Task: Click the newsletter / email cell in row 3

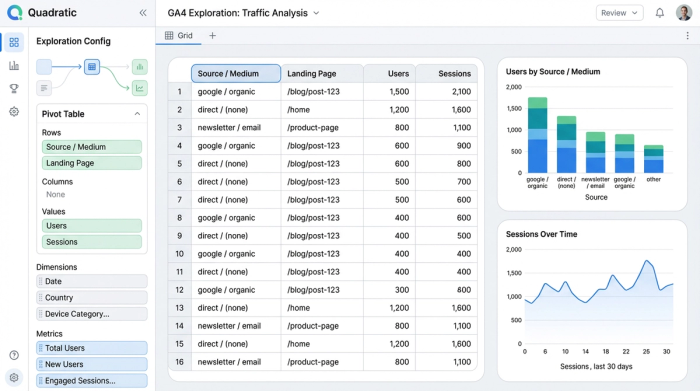Action: point(236,128)
